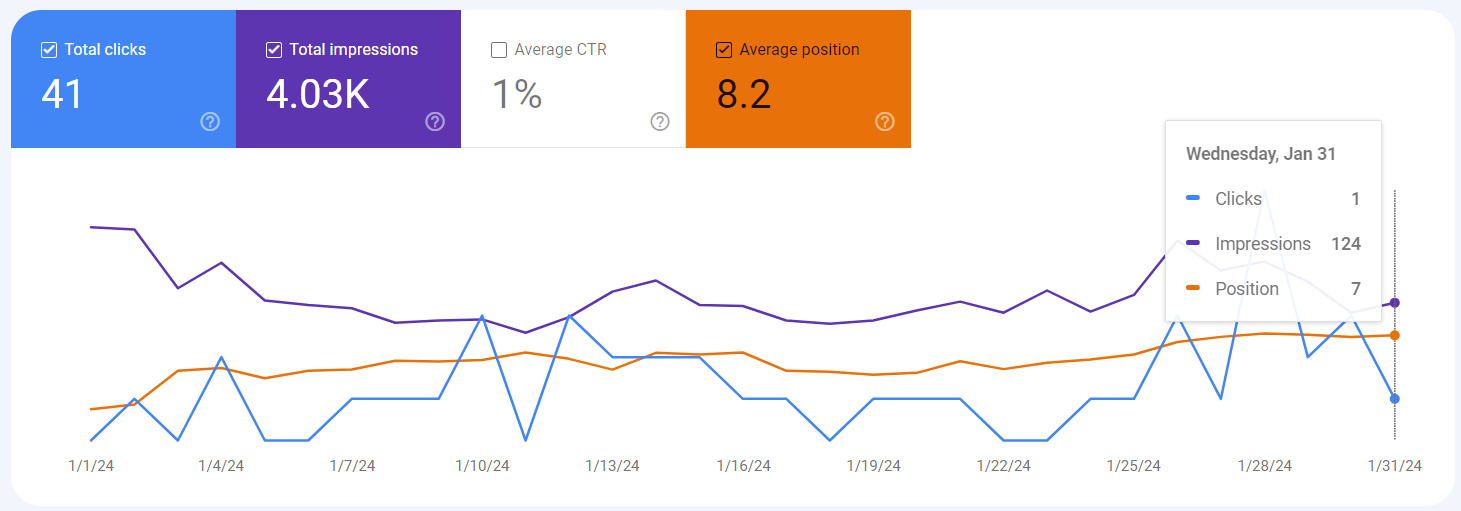Screen dimensions: 1461x511
Task: Click the purple Impressions point on Jan 31
Action: 1394,302
